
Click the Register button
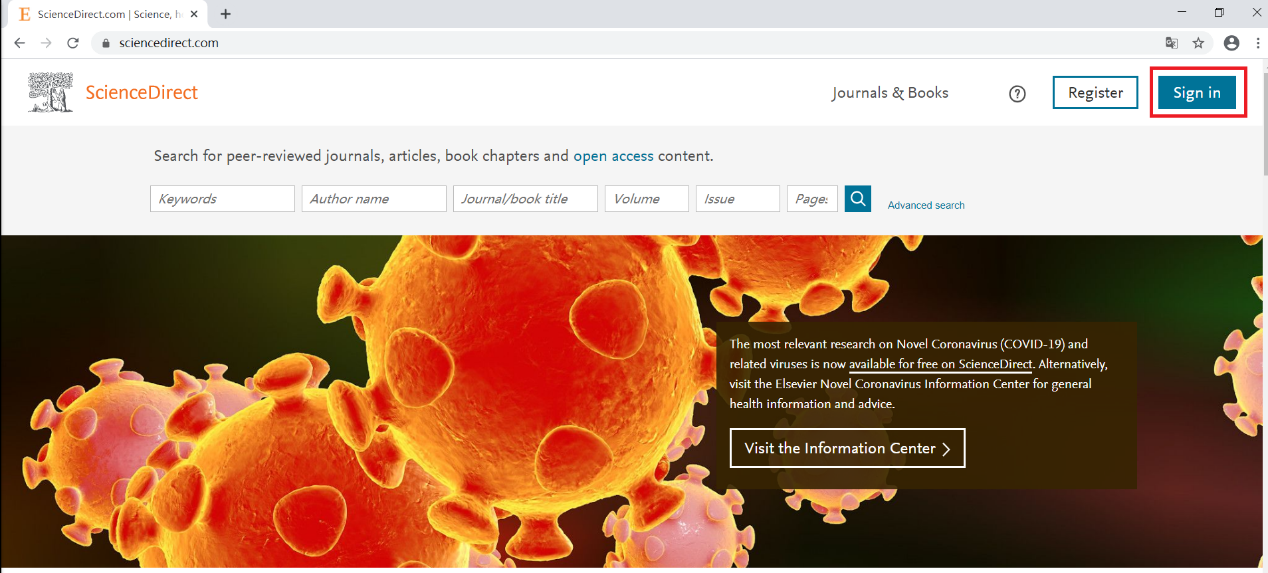click(1095, 93)
